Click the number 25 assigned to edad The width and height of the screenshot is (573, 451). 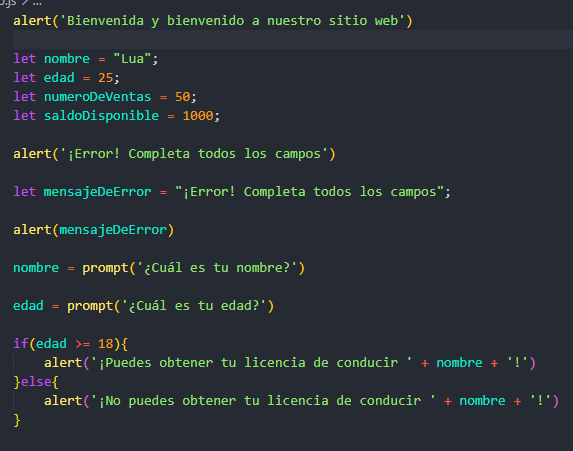tap(105, 78)
